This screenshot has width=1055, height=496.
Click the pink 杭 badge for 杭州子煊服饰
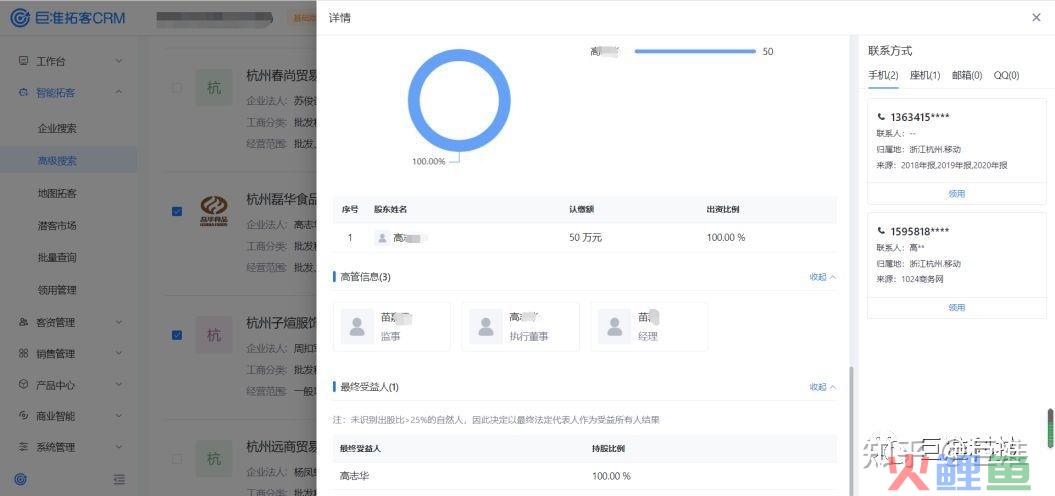(214, 335)
